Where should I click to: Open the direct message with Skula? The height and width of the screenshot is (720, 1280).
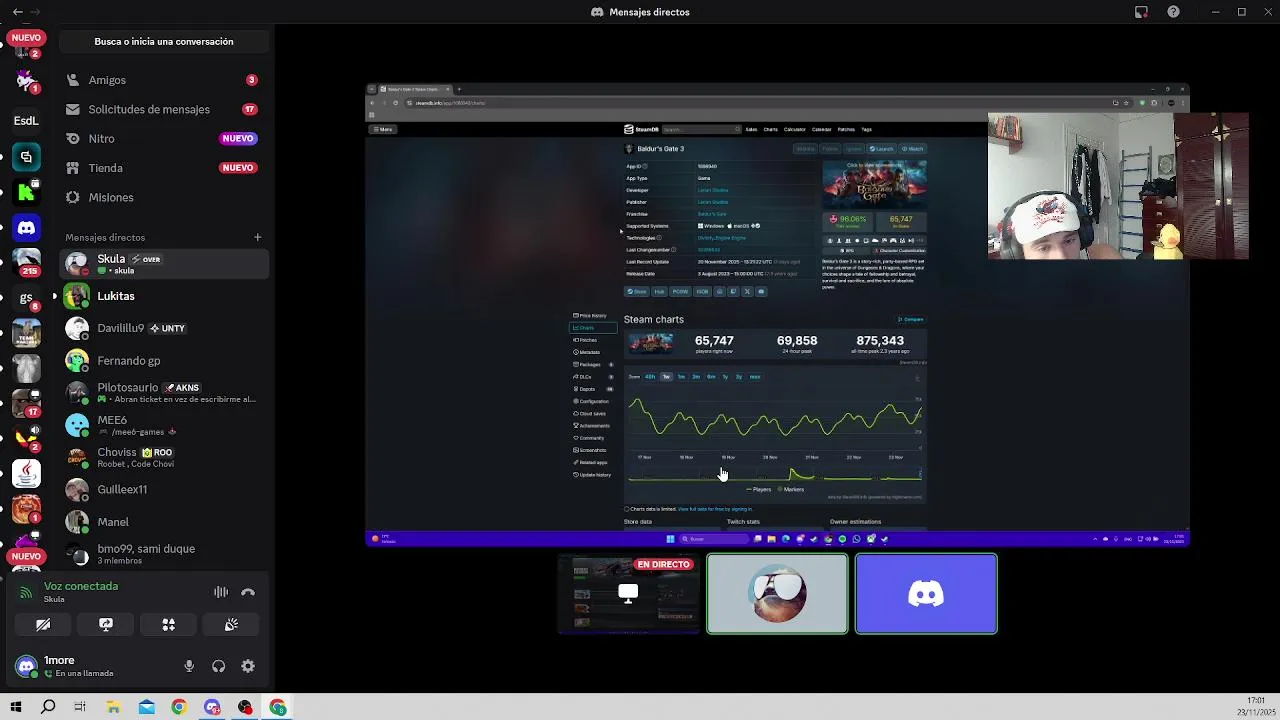click(164, 264)
